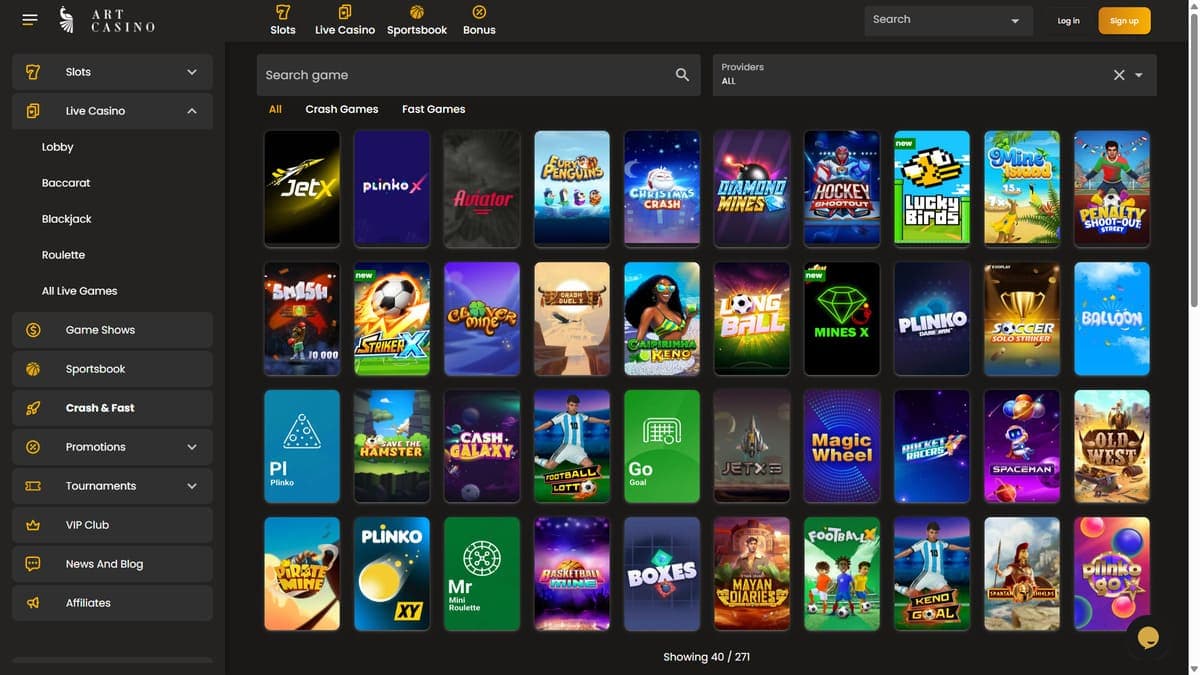Open Slots from the top navigation
Screen dimensions: 1200x675
(x=283, y=20)
